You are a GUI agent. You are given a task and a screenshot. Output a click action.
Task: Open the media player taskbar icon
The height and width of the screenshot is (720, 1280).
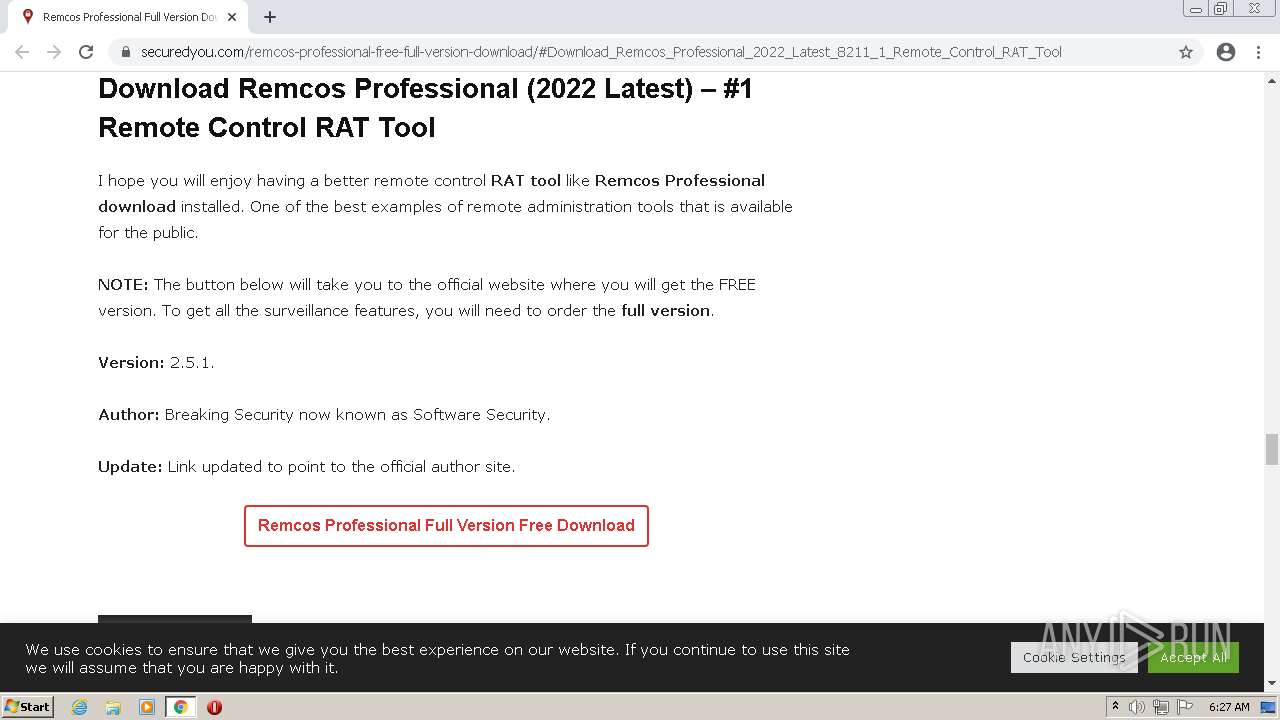pyautogui.click(x=147, y=707)
